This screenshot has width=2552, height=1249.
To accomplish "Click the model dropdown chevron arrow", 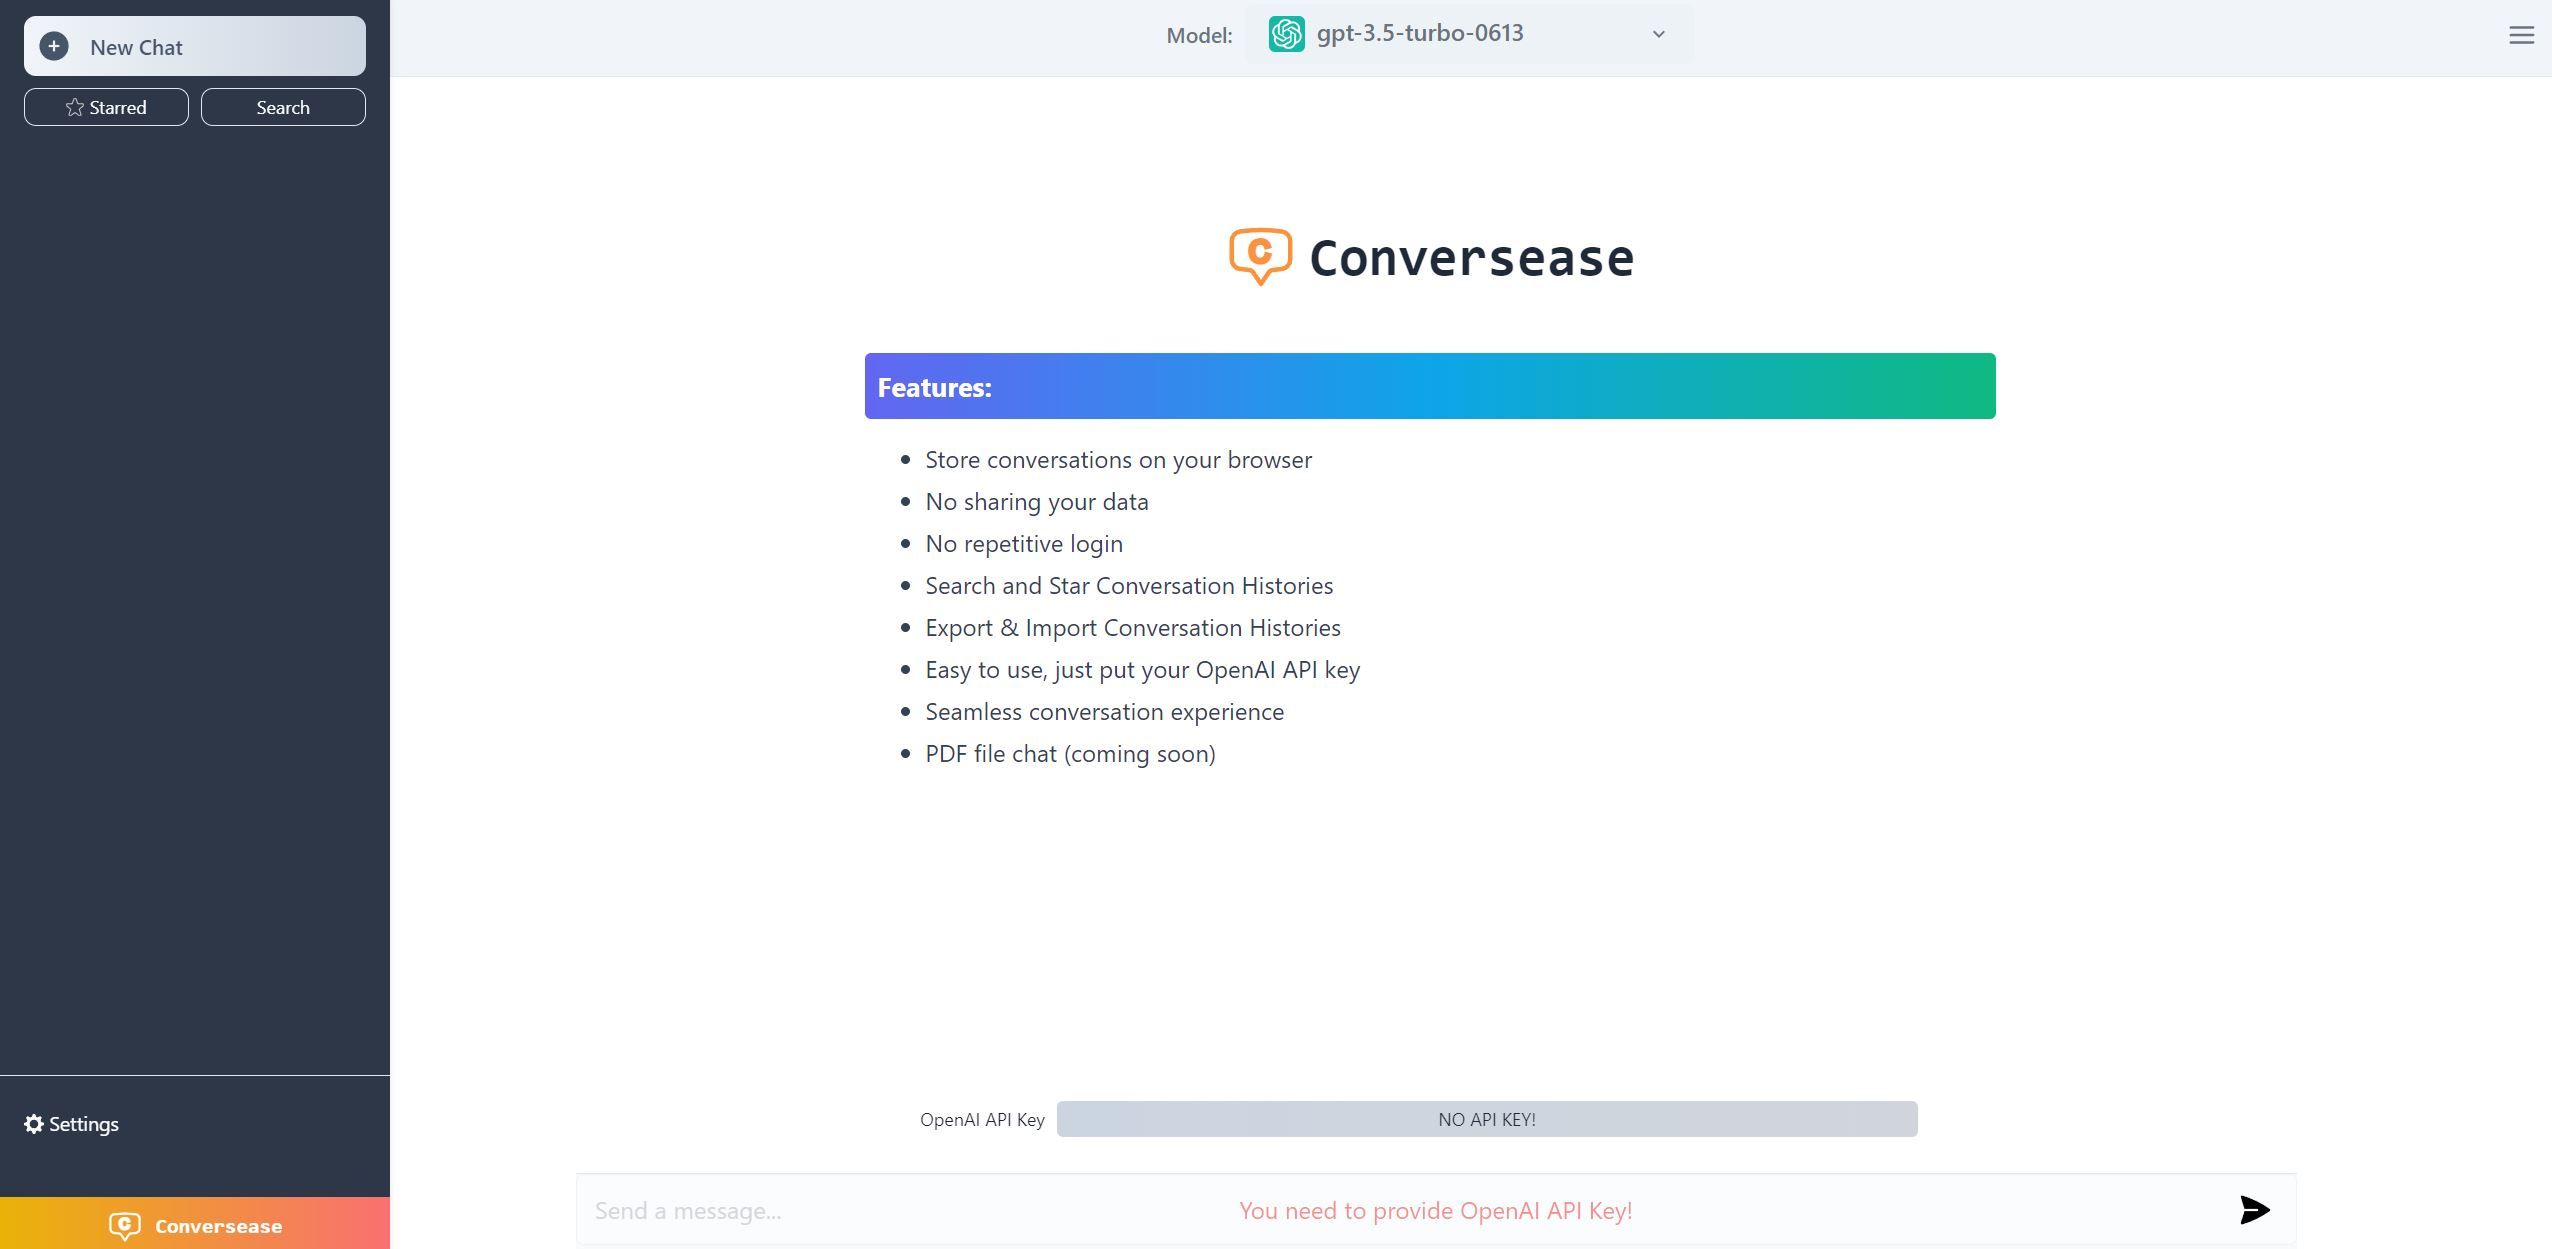I will pos(1657,34).
